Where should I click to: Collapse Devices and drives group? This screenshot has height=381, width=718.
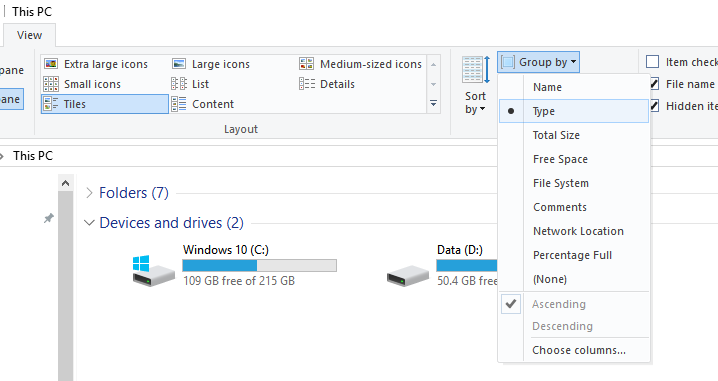[89, 223]
